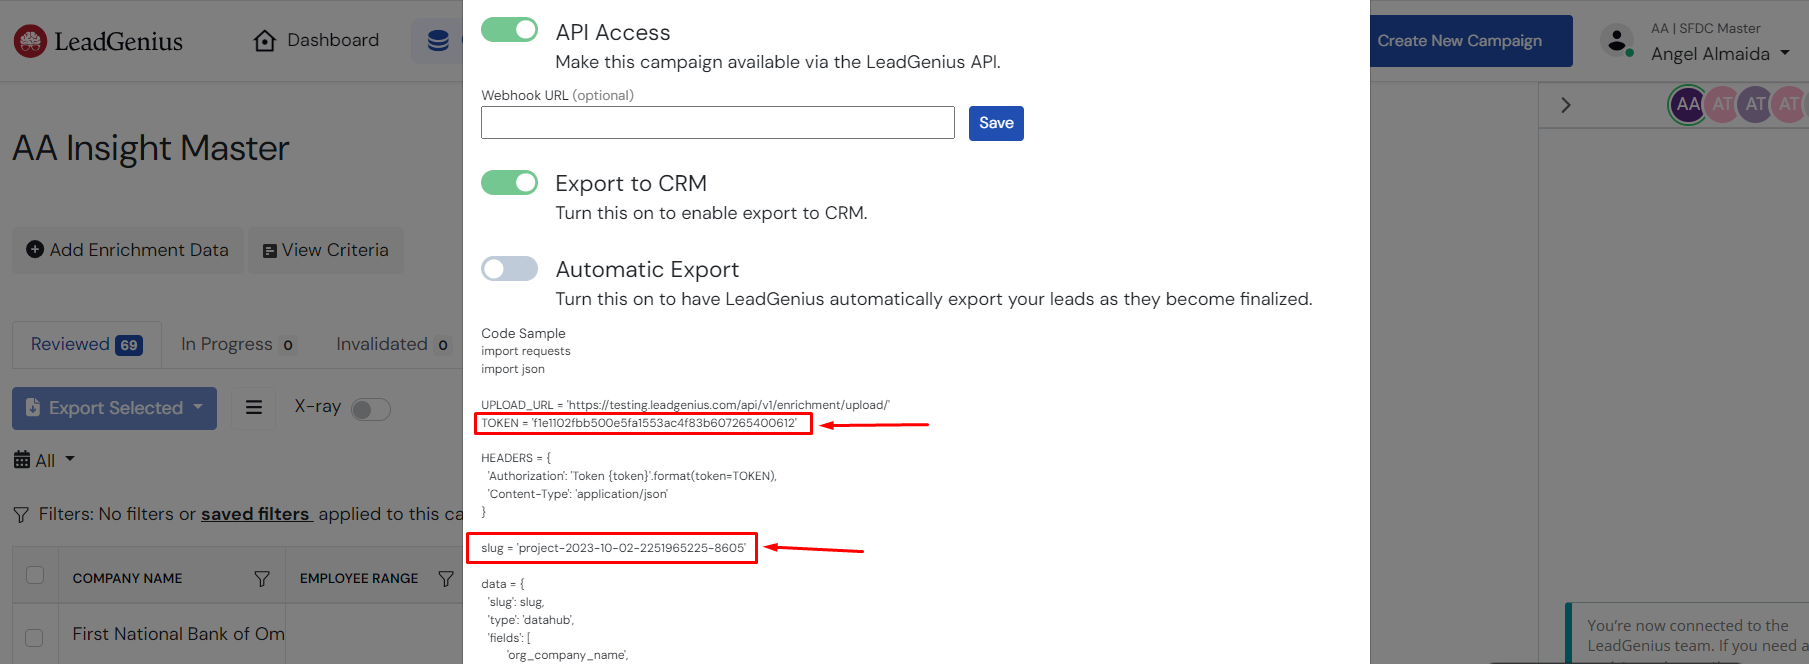1809x664 pixels.
Task: Open the Angel Almaida account dropdown
Action: tap(1720, 54)
